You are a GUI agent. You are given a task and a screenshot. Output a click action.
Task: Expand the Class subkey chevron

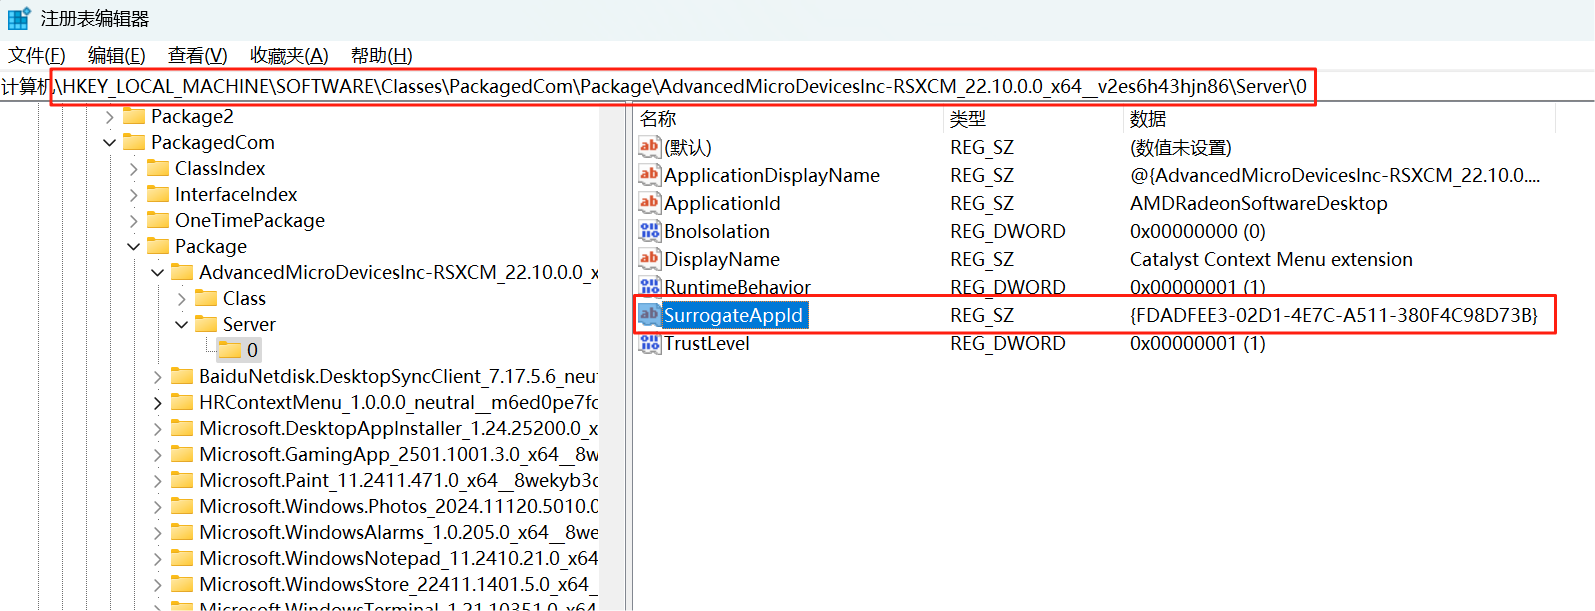click(181, 299)
